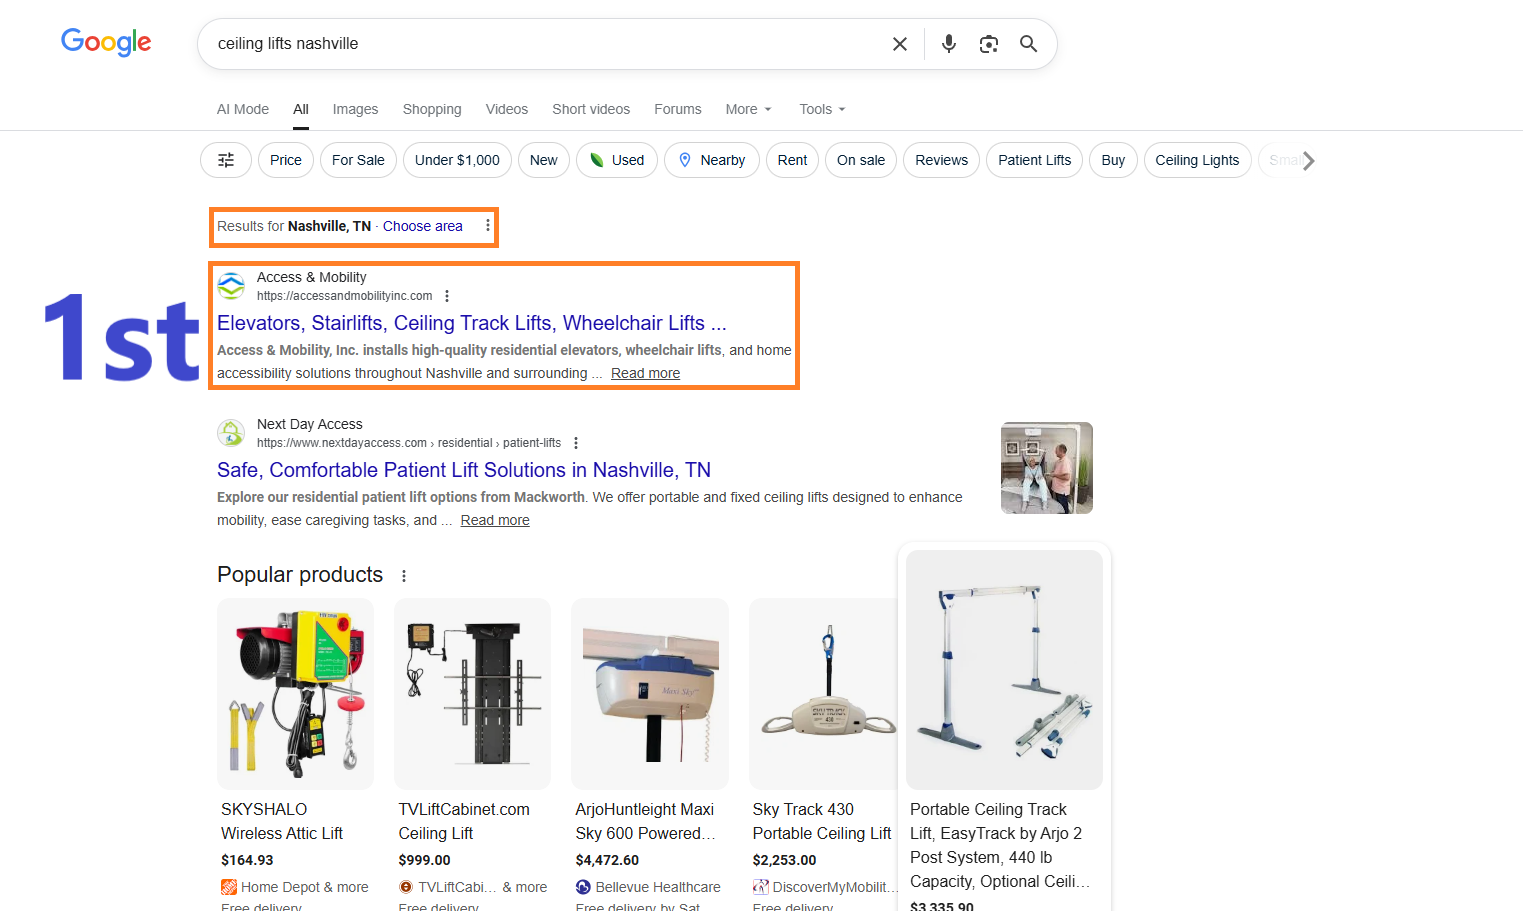Open Google Lens image search icon
Viewport: 1523px width, 911px height.
989,44
